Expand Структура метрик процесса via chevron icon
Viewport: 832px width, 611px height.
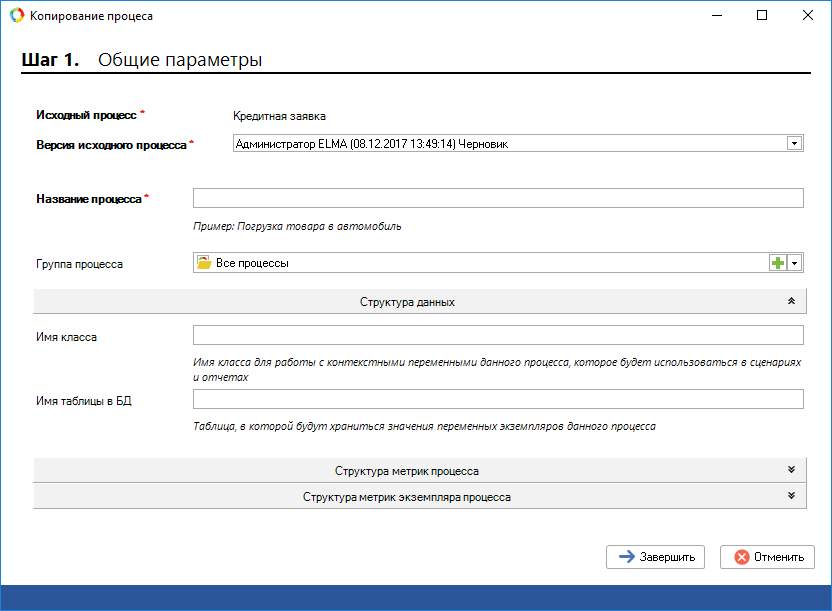[x=790, y=470]
